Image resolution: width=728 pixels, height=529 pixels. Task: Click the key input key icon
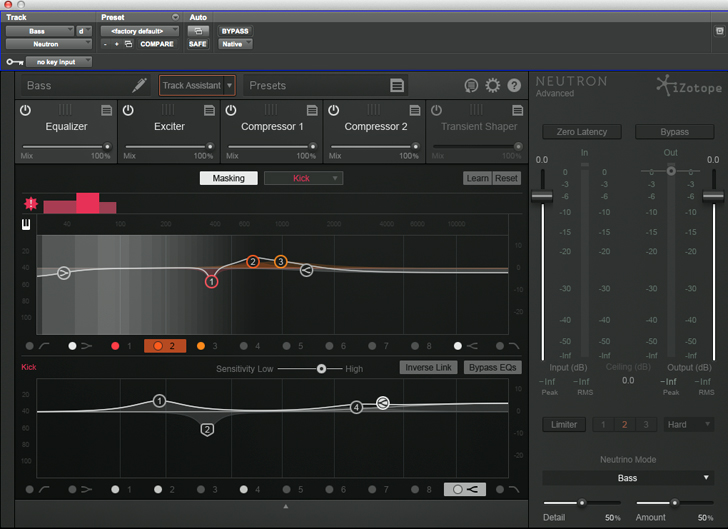[x=14, y=62]
